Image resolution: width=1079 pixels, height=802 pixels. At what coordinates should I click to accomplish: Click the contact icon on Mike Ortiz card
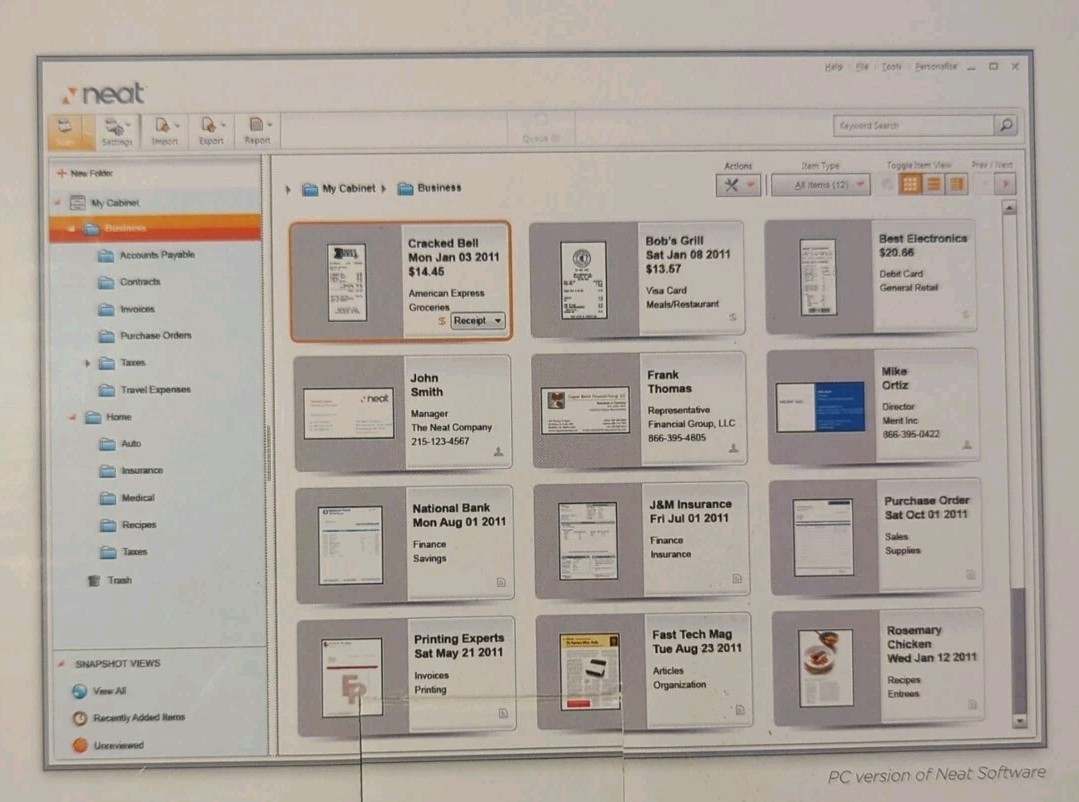pos(967,445)
